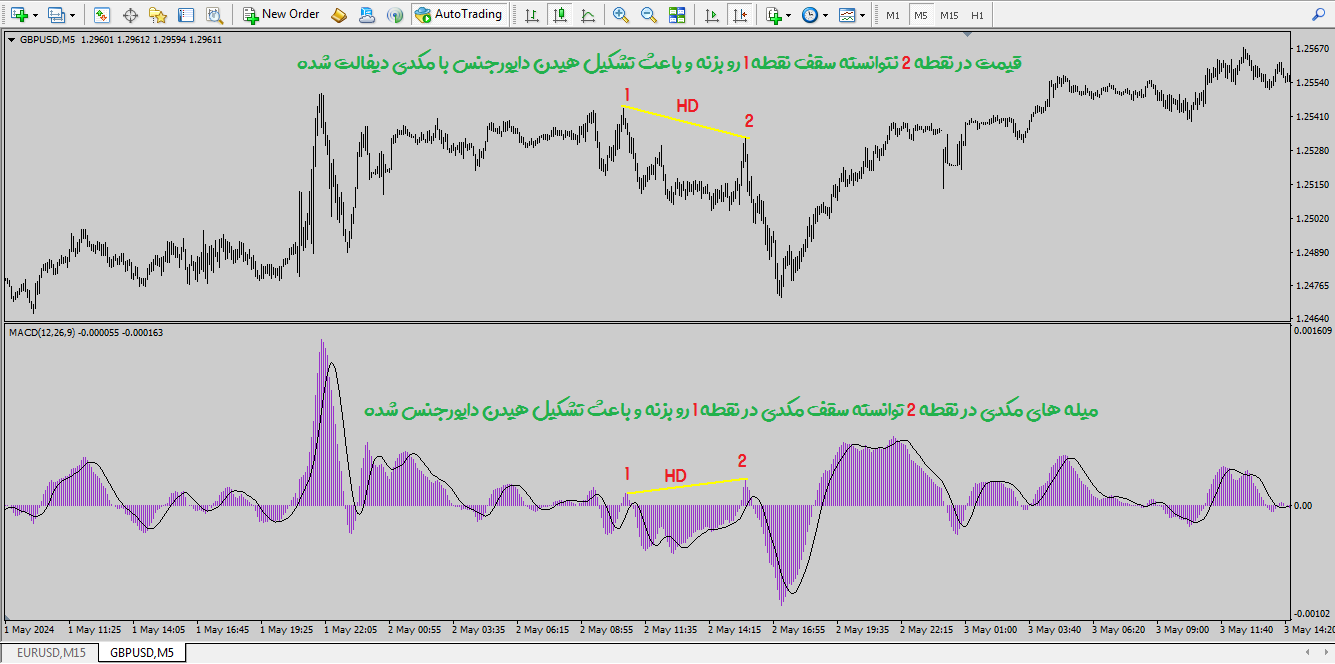Select the M15 timeframe
This screenshot has height=664, width=1335.
tap(948, 15)
